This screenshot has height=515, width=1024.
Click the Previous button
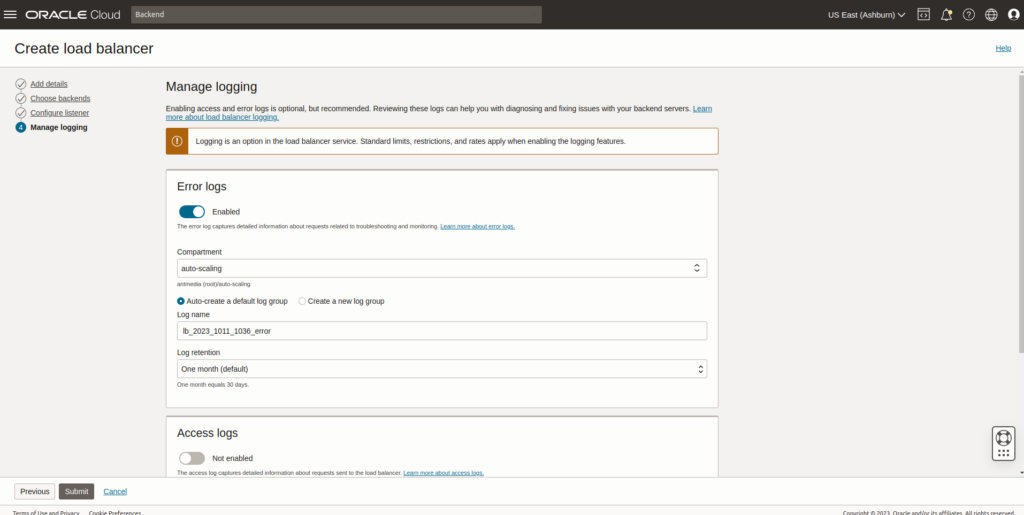tap(35, 492)
